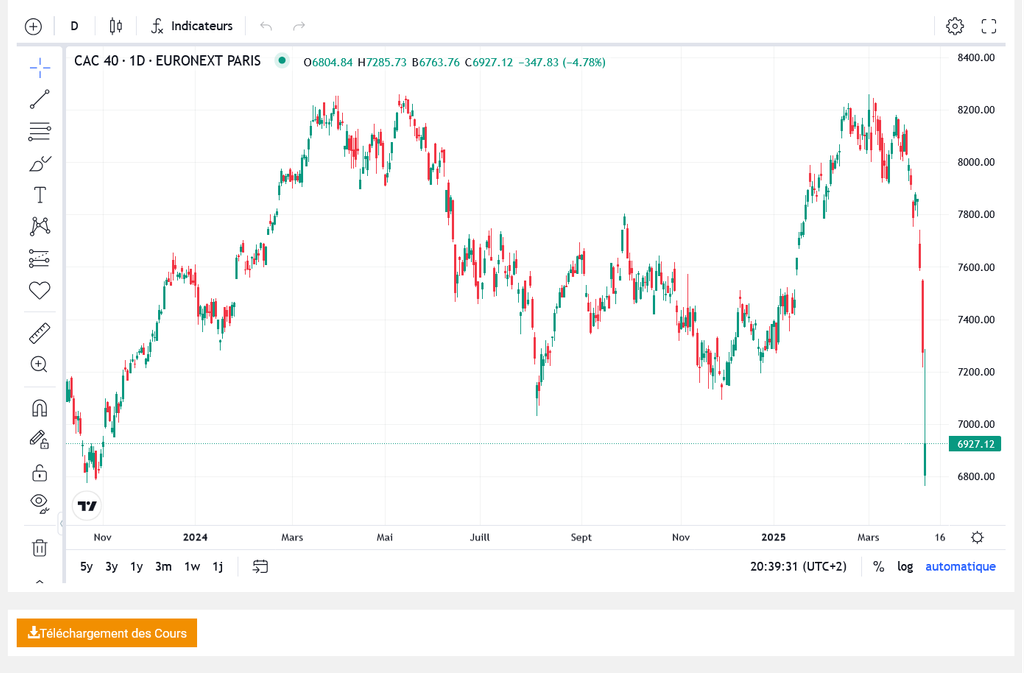
Task: Hide all drawings with eye icon
Action: 40,503
